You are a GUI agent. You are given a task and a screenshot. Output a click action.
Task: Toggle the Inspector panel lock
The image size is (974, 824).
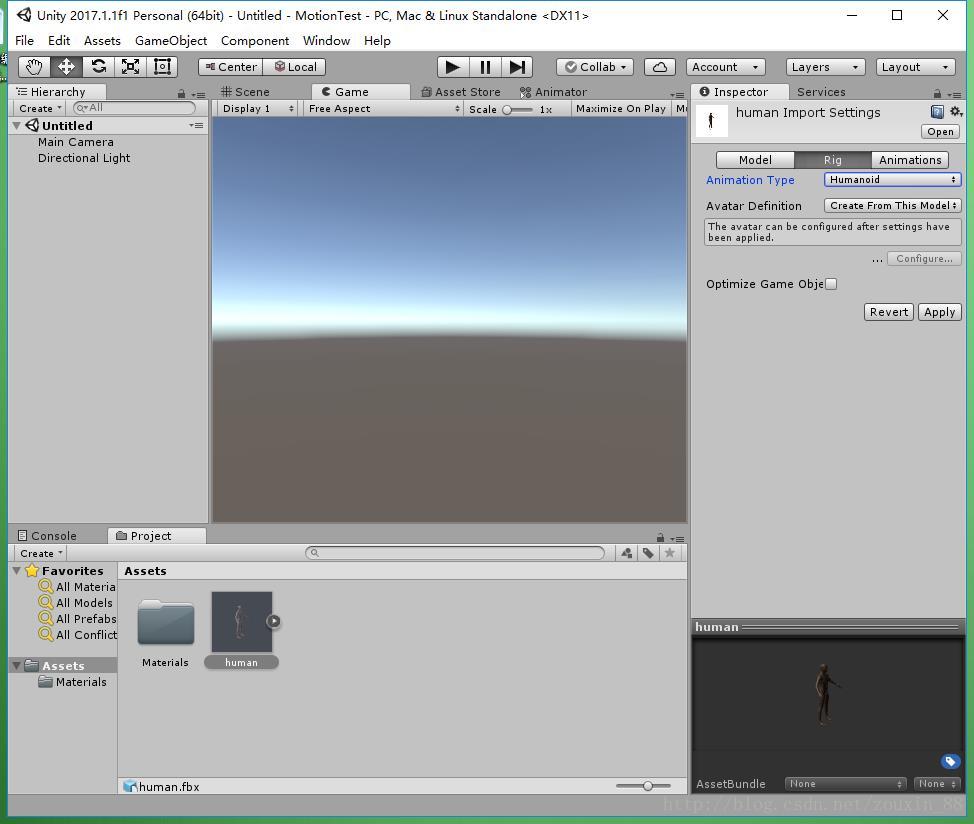937,94
